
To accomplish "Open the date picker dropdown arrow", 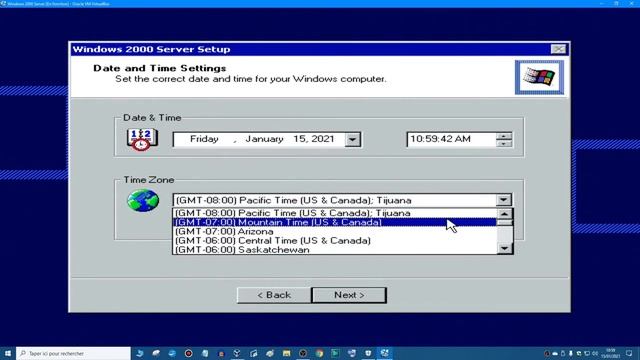I will 352,140.
